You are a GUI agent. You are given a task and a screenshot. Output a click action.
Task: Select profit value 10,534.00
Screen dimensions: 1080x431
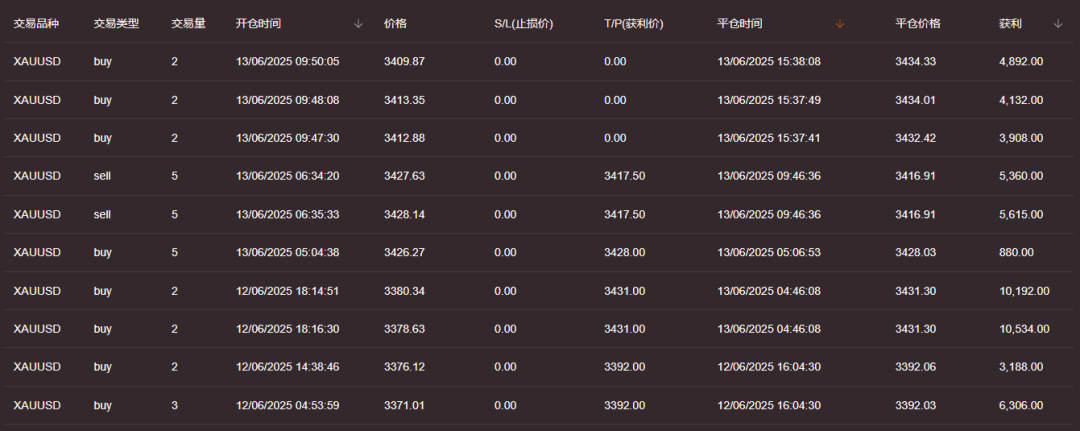1024,328
